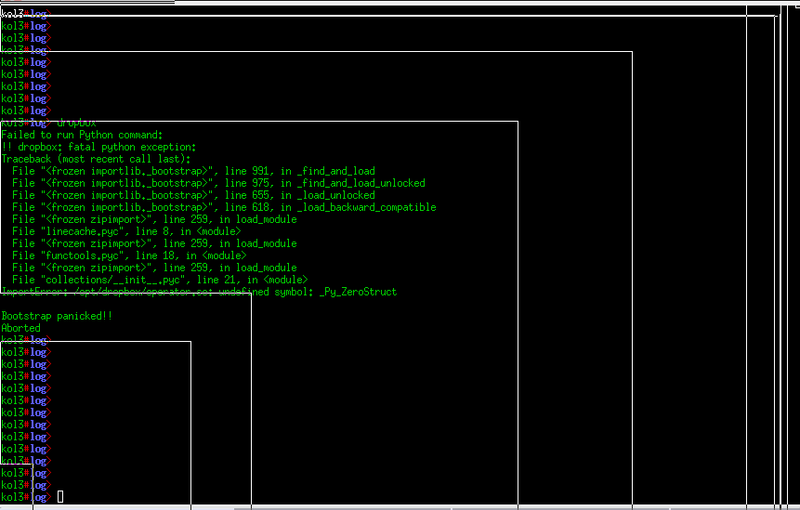Select the ImportError '_Py_ZeroStruct' message line
Viewport: 800px width, 510px height.
coord(199,292)
